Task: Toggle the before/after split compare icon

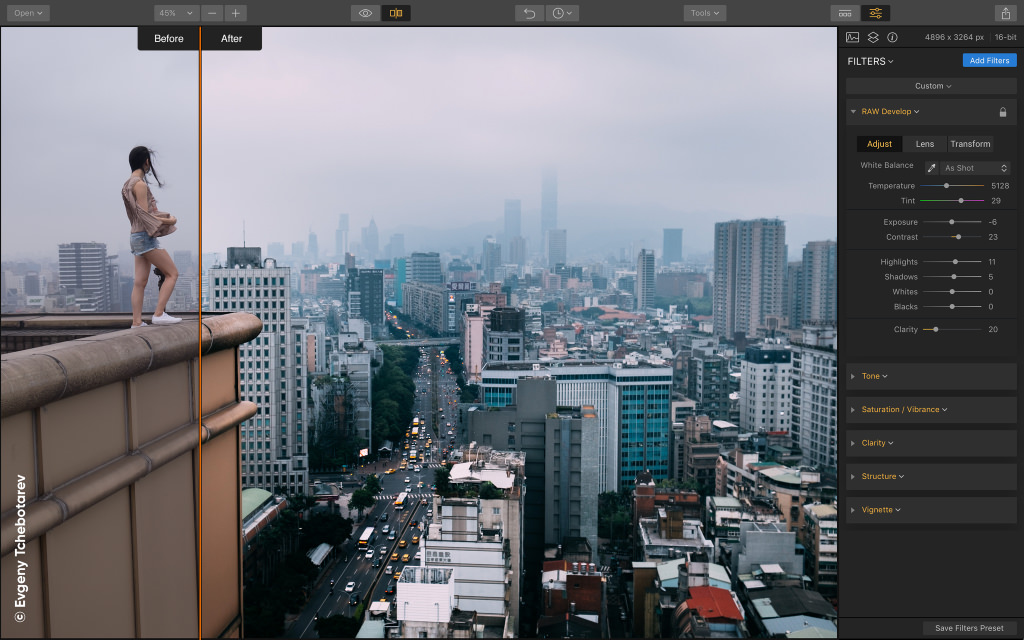Action: coord(396,13)
